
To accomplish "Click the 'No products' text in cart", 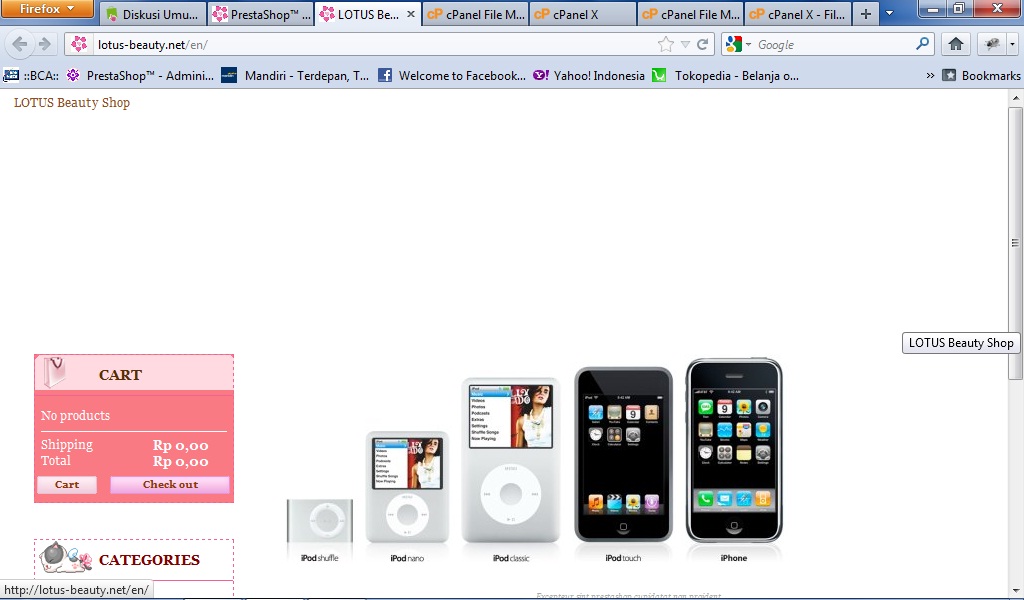I will (x=75, y=415).
